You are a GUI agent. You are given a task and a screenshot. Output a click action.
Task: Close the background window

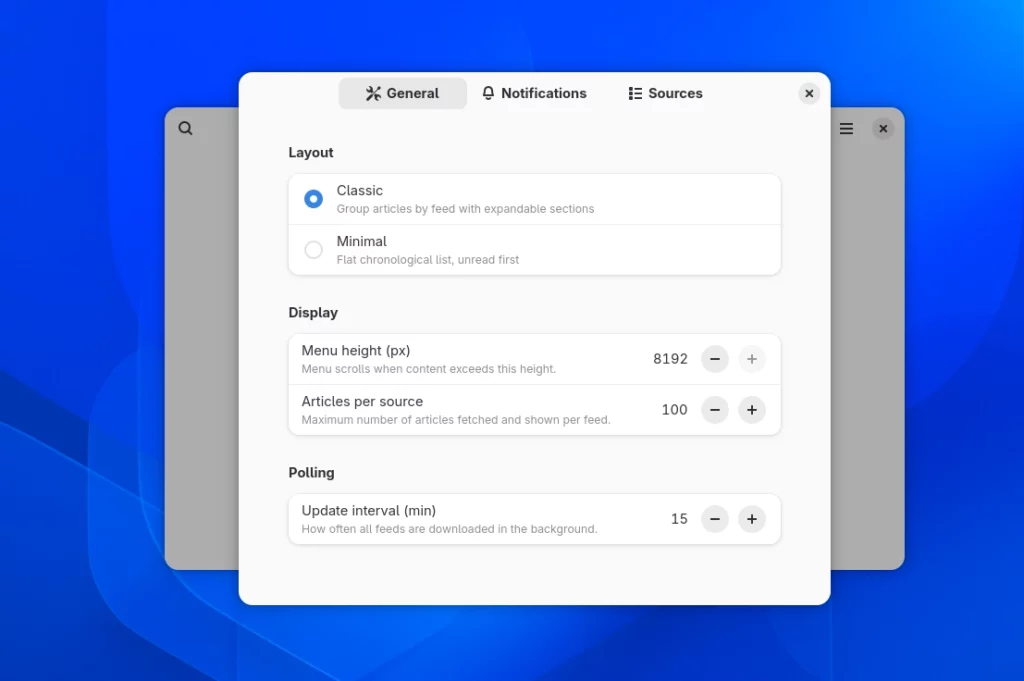(883, 129)
